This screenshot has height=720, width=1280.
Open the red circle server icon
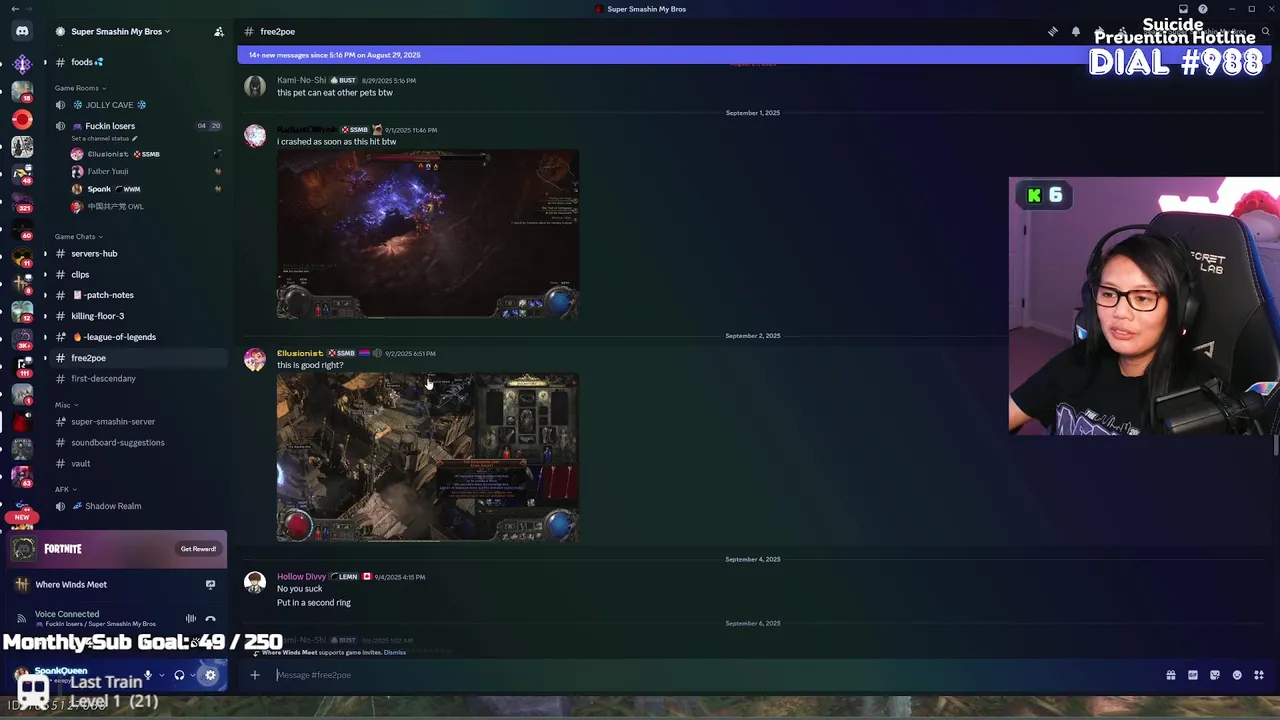(22, 120)
